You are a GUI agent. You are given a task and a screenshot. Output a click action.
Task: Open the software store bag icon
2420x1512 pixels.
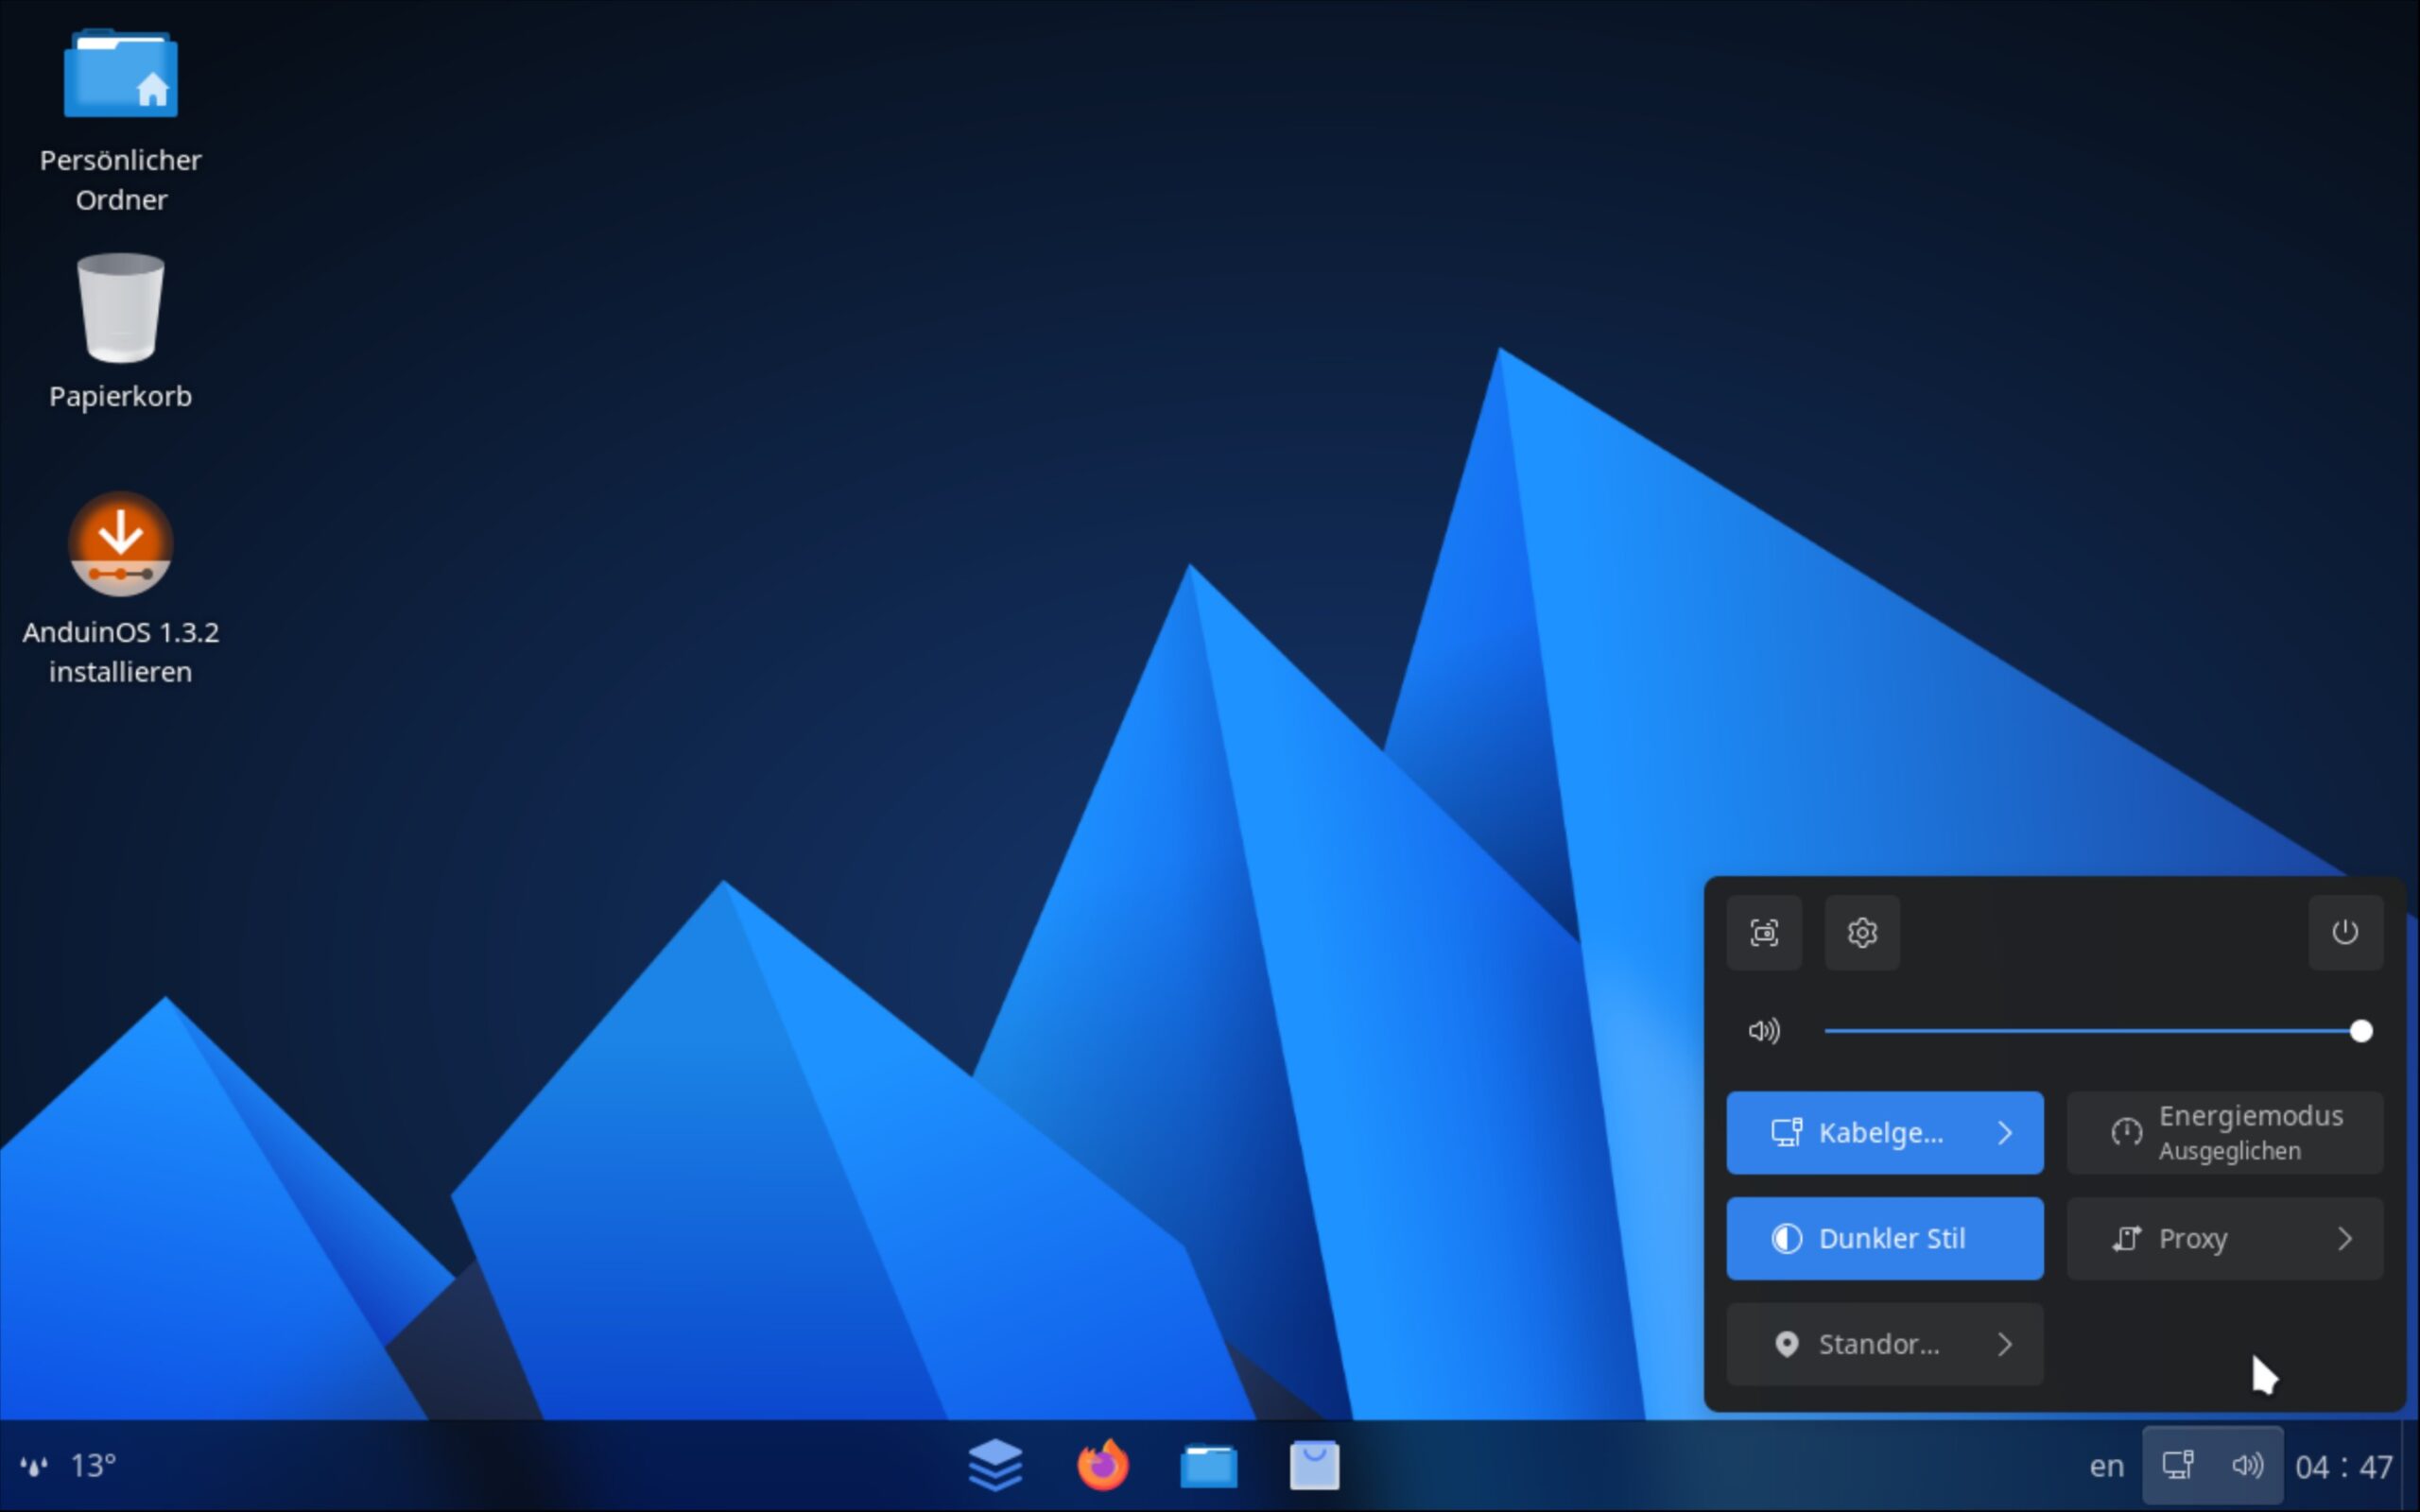[x=1314, y=1465]
